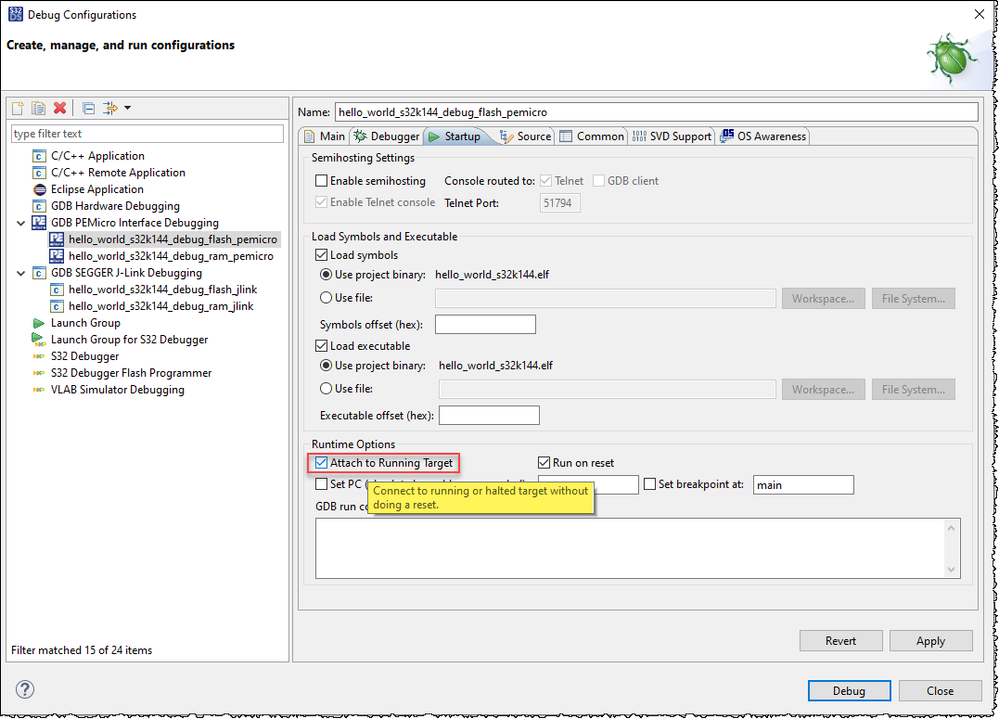Start debugging with the Debug button

tap(848, 690)
